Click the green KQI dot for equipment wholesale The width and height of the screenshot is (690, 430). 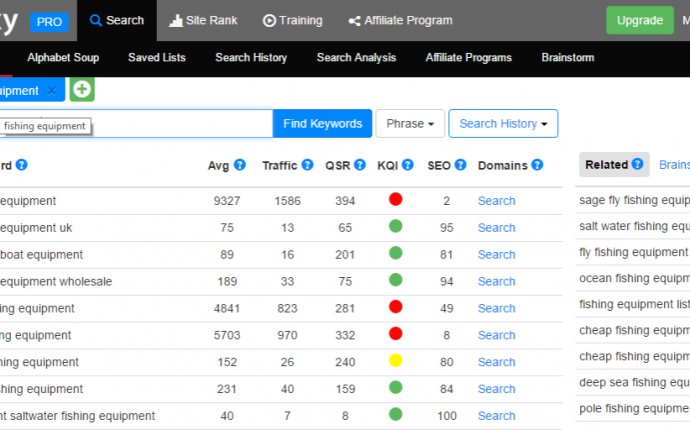click(x=395, y=280)
